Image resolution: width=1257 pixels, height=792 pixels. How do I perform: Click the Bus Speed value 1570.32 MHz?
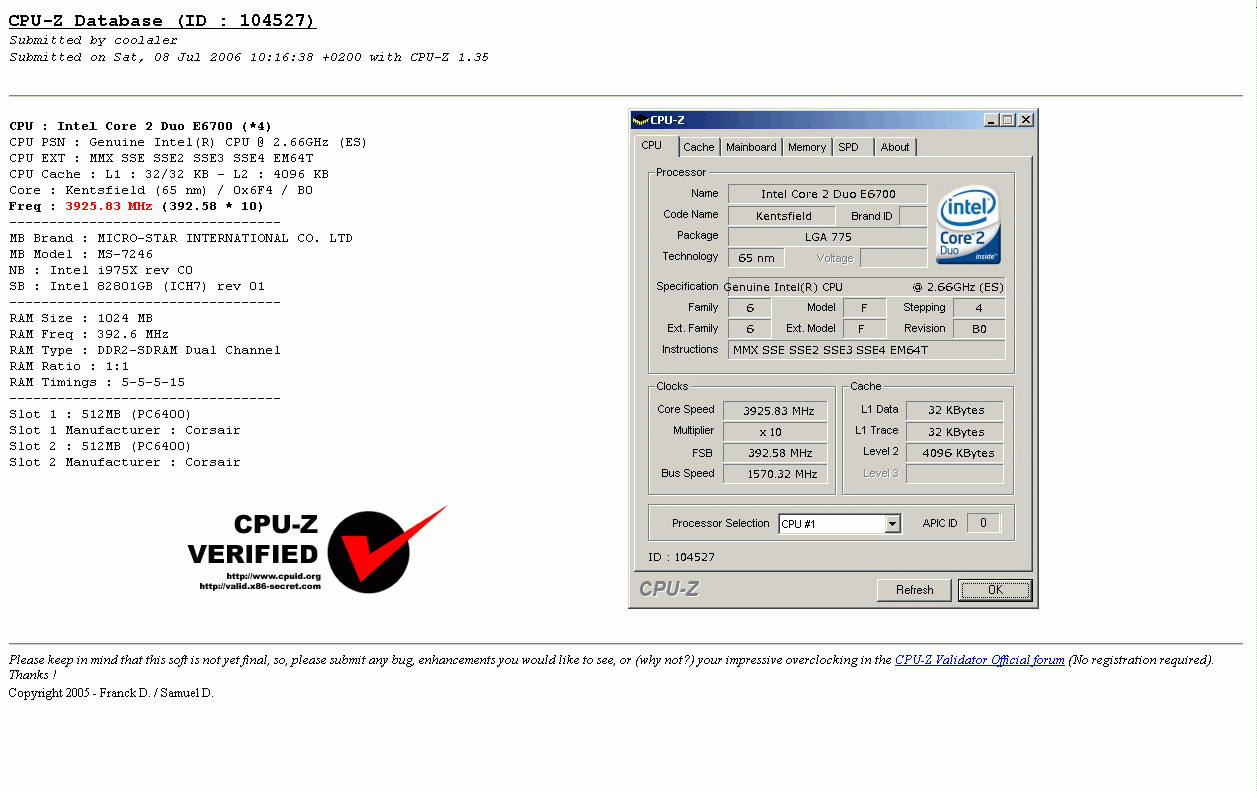[774, 474]
